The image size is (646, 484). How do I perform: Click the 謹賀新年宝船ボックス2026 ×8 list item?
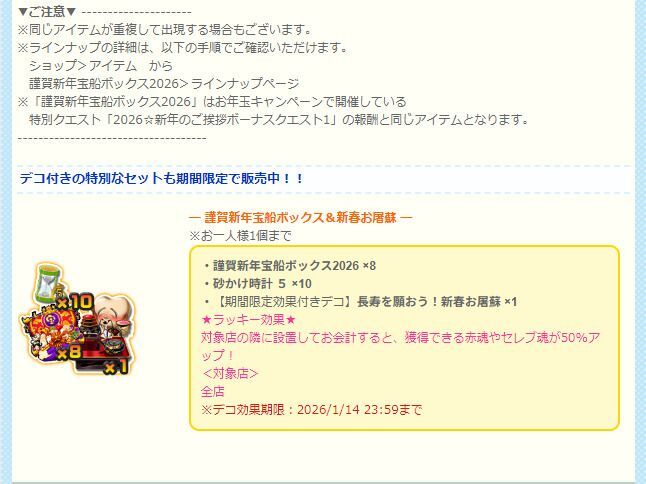click(290, 266)
